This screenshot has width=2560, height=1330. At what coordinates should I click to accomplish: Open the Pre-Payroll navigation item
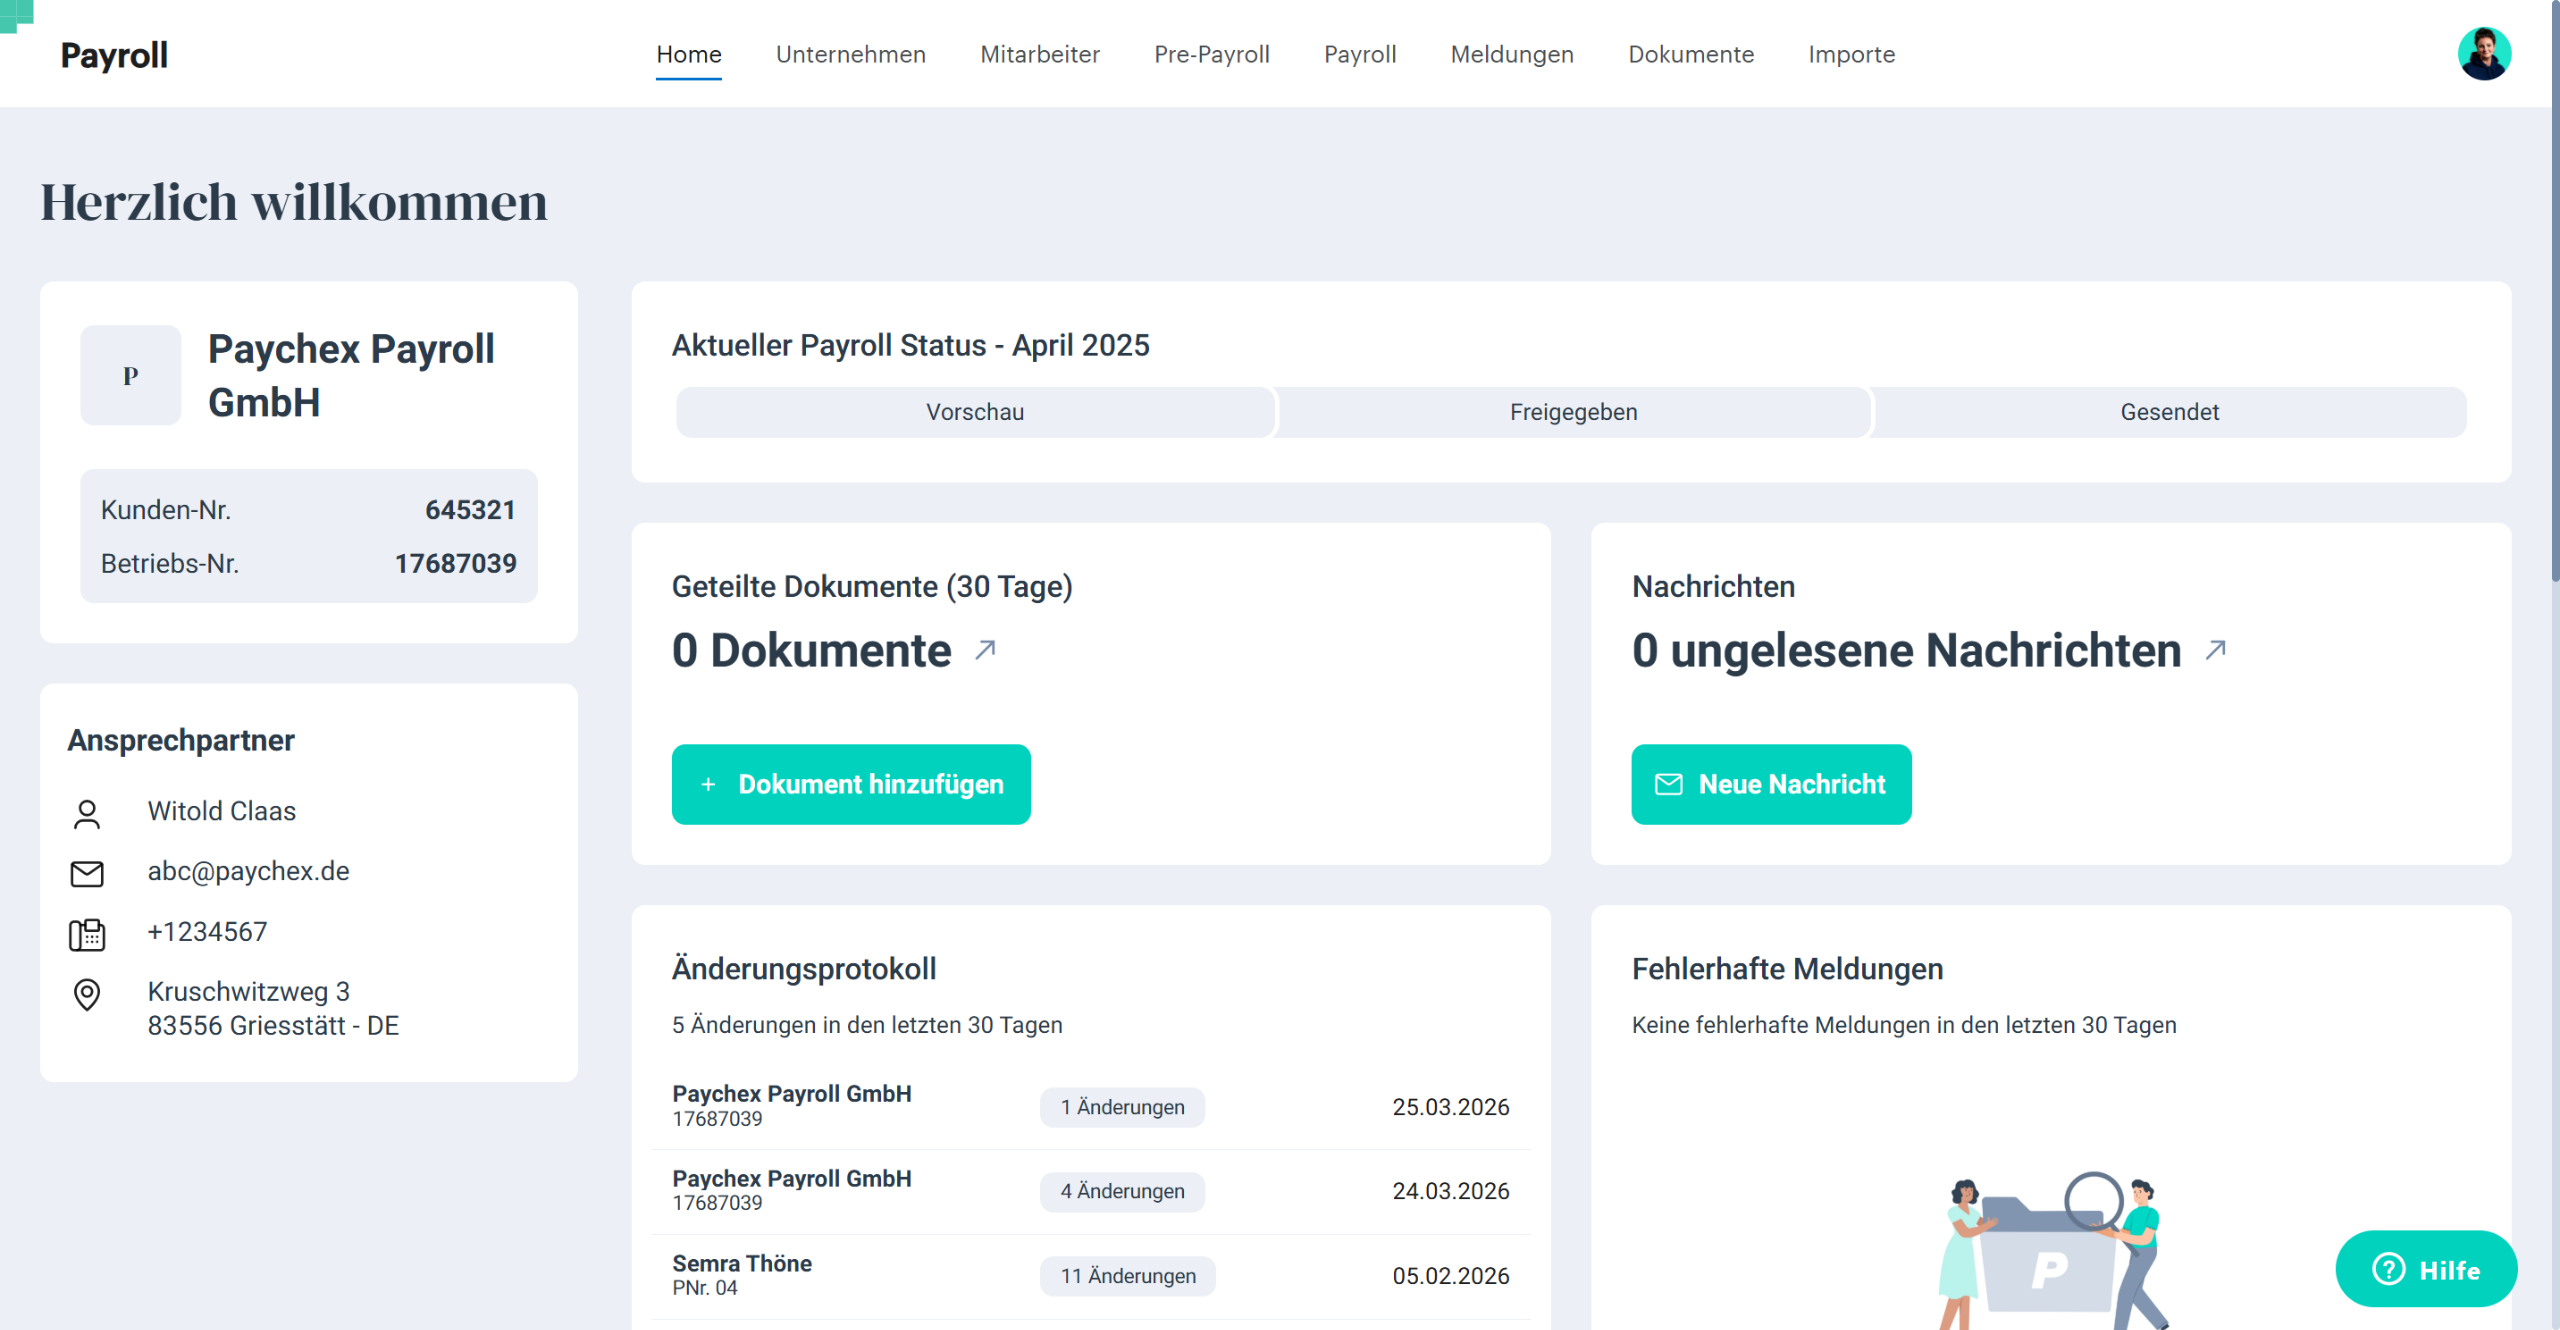click(1211, 54)
